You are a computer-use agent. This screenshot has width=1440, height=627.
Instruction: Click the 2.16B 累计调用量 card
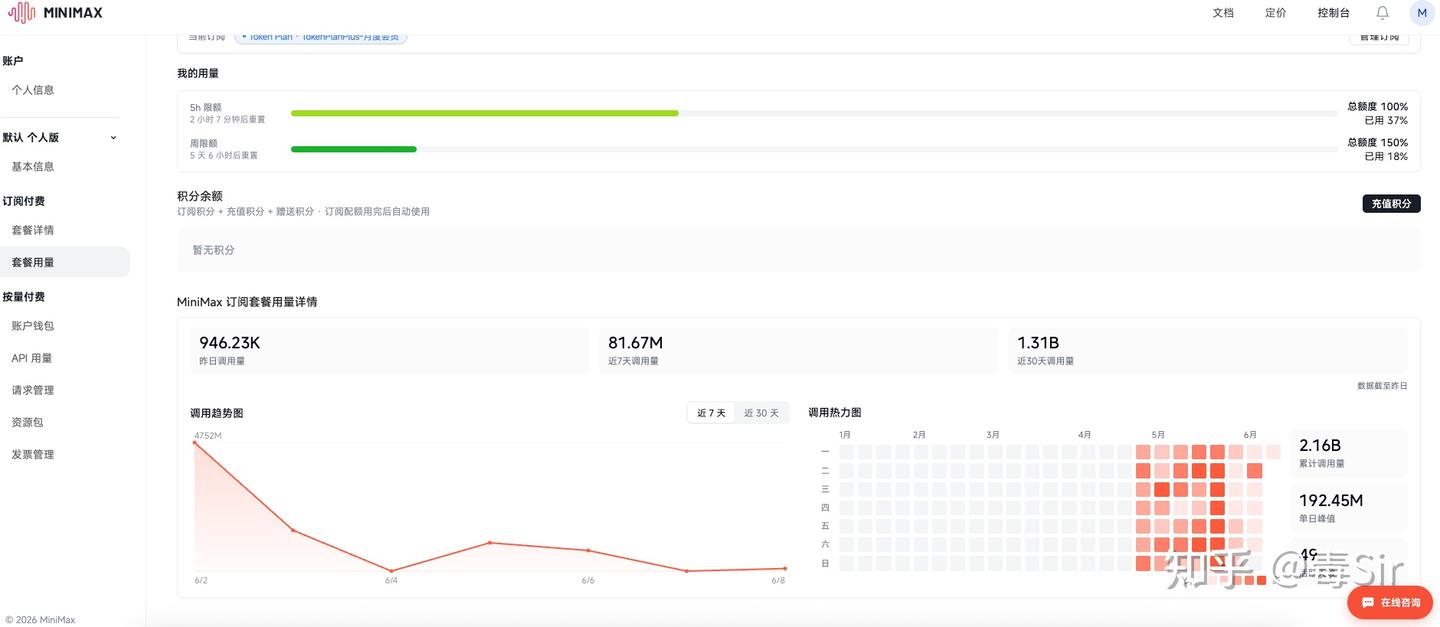[1348, 454]
